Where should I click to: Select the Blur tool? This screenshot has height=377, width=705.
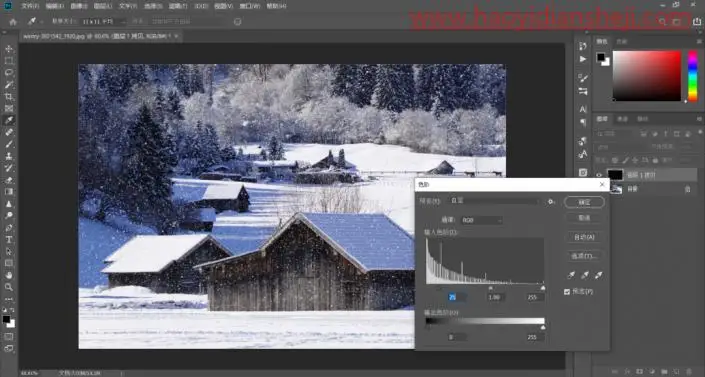9,204
